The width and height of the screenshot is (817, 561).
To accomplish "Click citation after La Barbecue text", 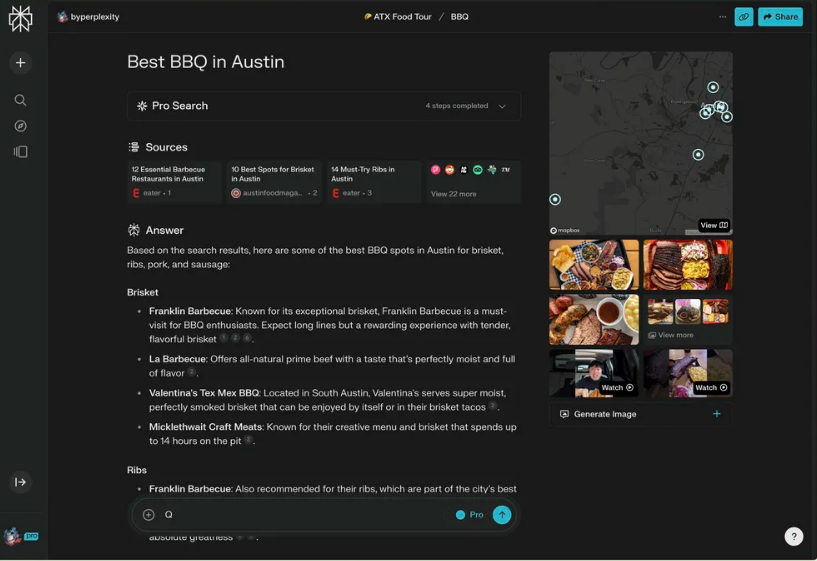I will [x=191, y=372].
